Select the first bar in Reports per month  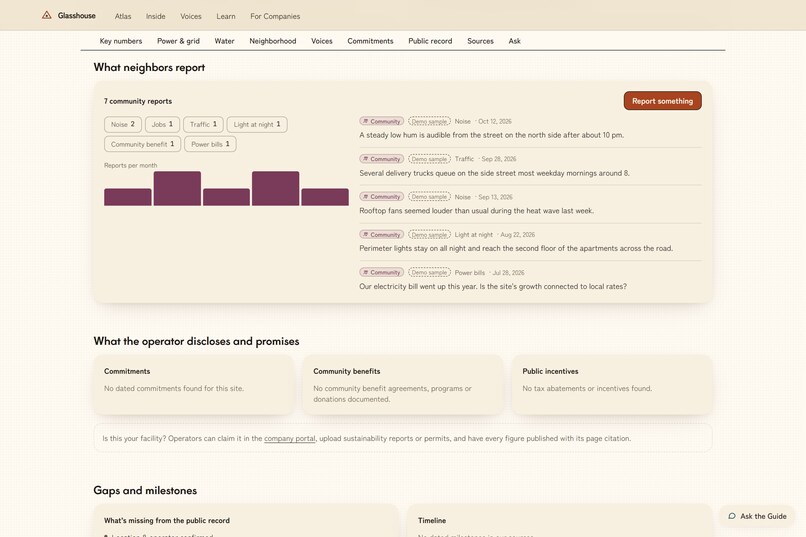coord(127,197)
